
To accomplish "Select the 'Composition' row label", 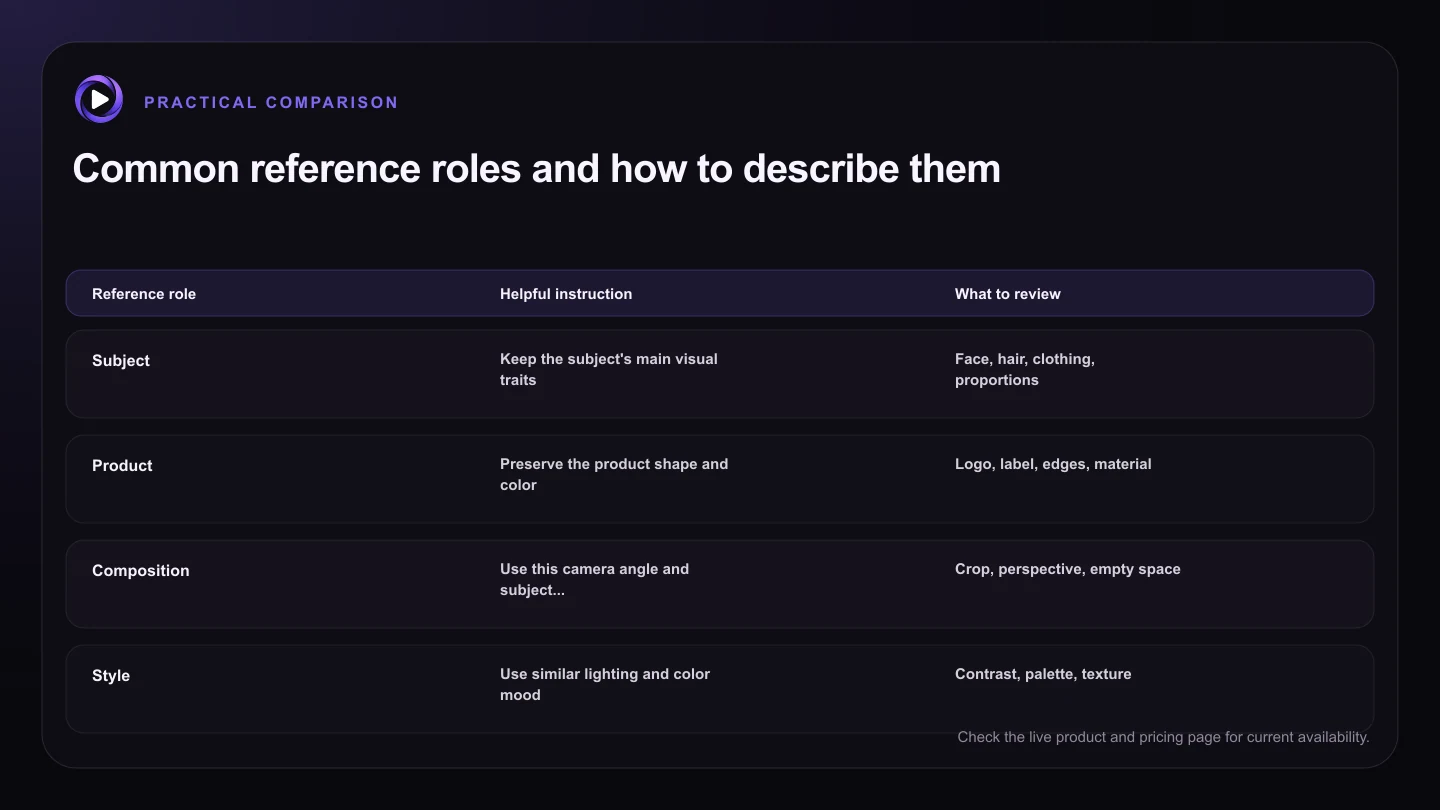I will [141, 571].
